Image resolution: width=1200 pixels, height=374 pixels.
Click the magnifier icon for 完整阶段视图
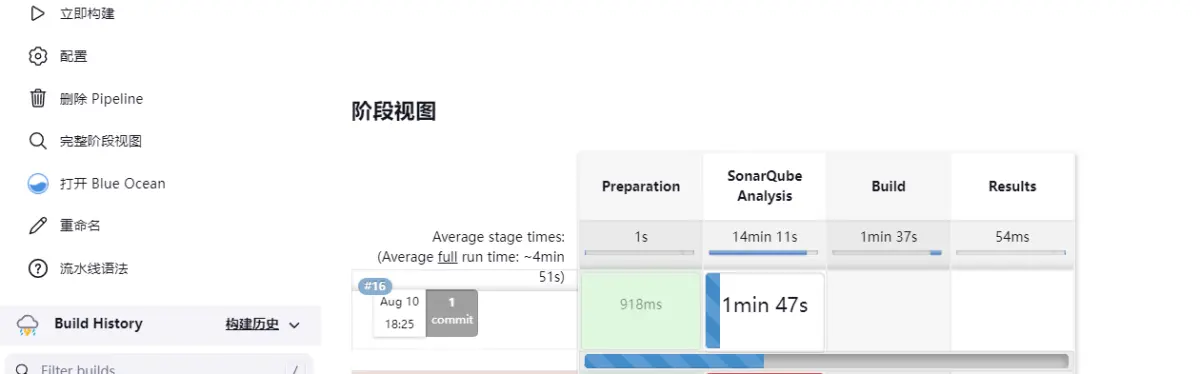coord(38,141)
